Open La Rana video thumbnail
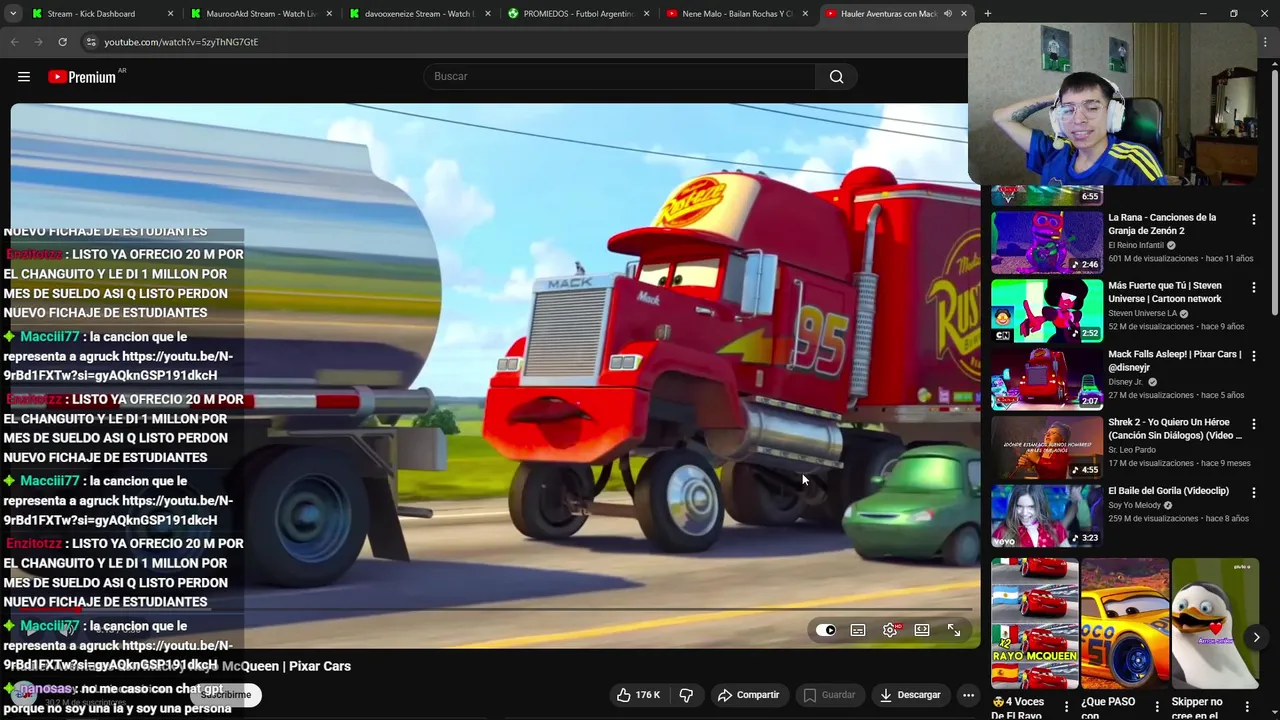1280x720 pixels. click(x=1047, y=241)
